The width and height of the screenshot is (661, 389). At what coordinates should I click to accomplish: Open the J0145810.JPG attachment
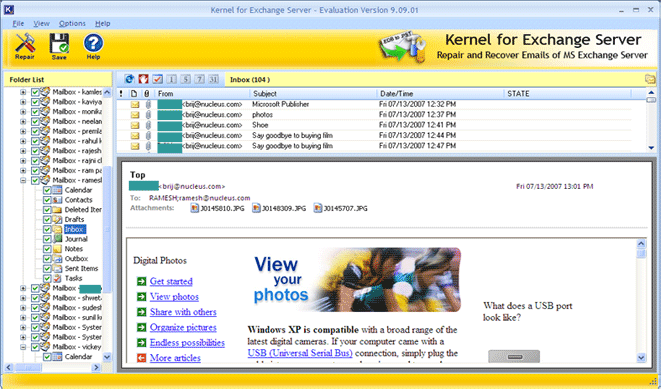pos(218,208)
